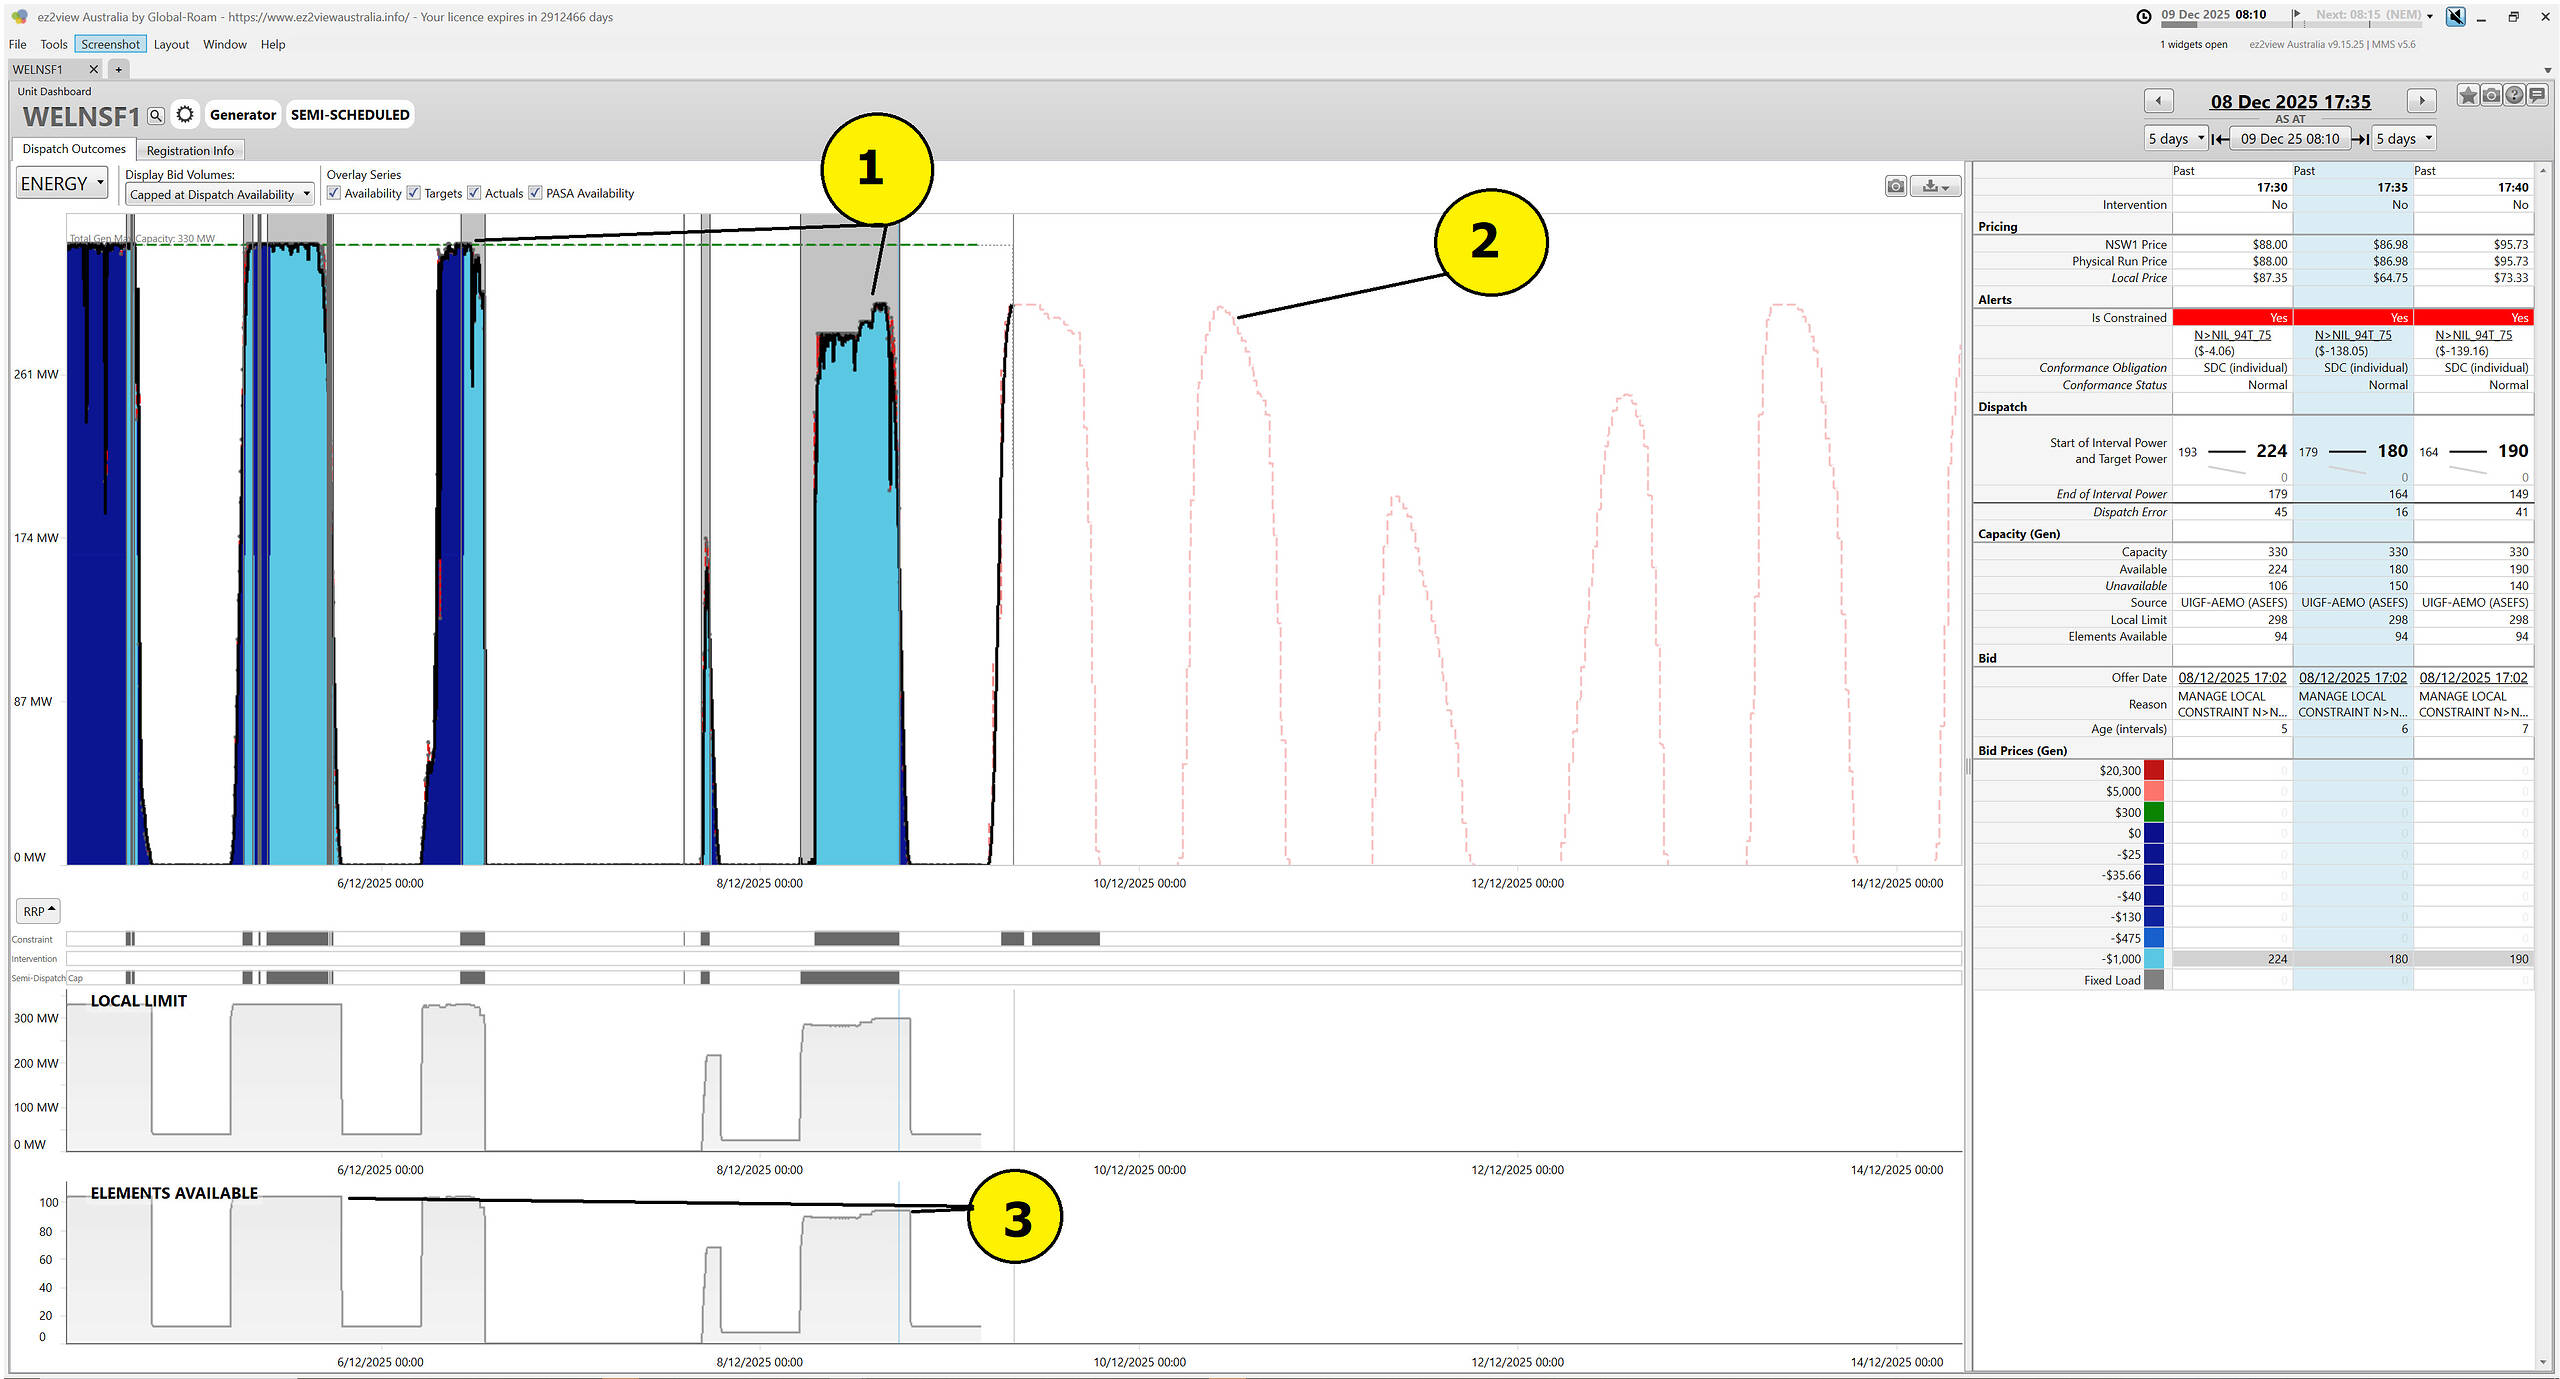
Task: Click the favourites star icon
Action: click(2468, 96)
